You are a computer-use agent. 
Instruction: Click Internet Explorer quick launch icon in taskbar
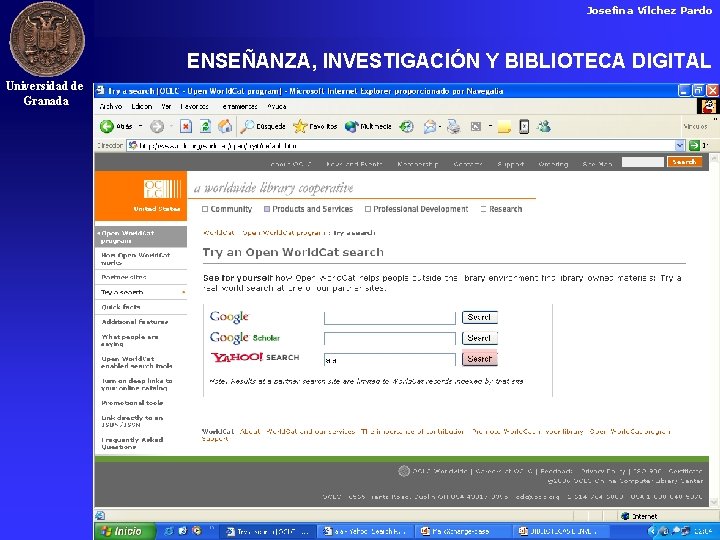tap(169, 531)
